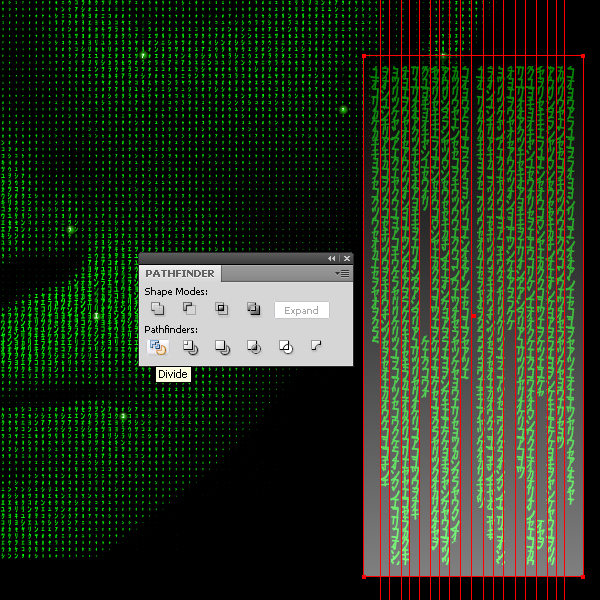Apply the Crop pathfinder
The height and width of the screenshot is (600, 600).
[x=254, y=347]
